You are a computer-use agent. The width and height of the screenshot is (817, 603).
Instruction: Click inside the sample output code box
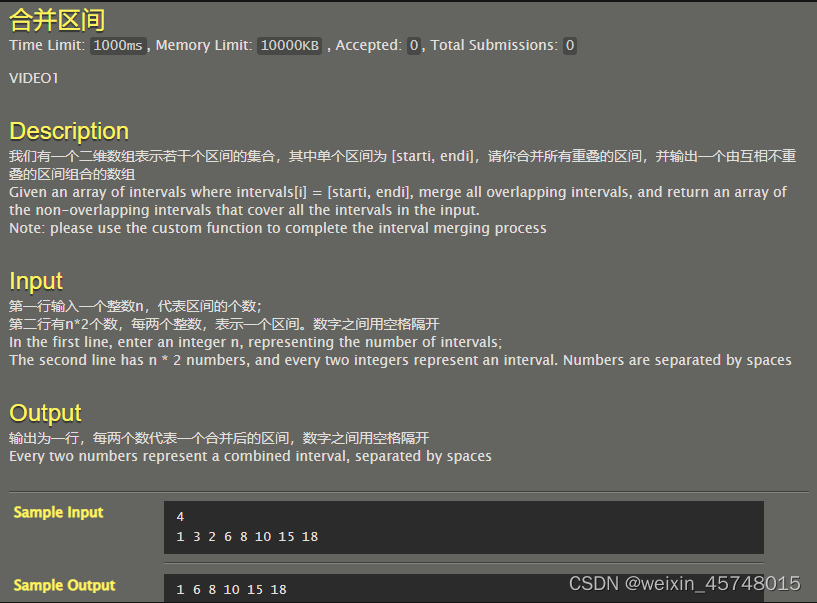tap(463, 589)
